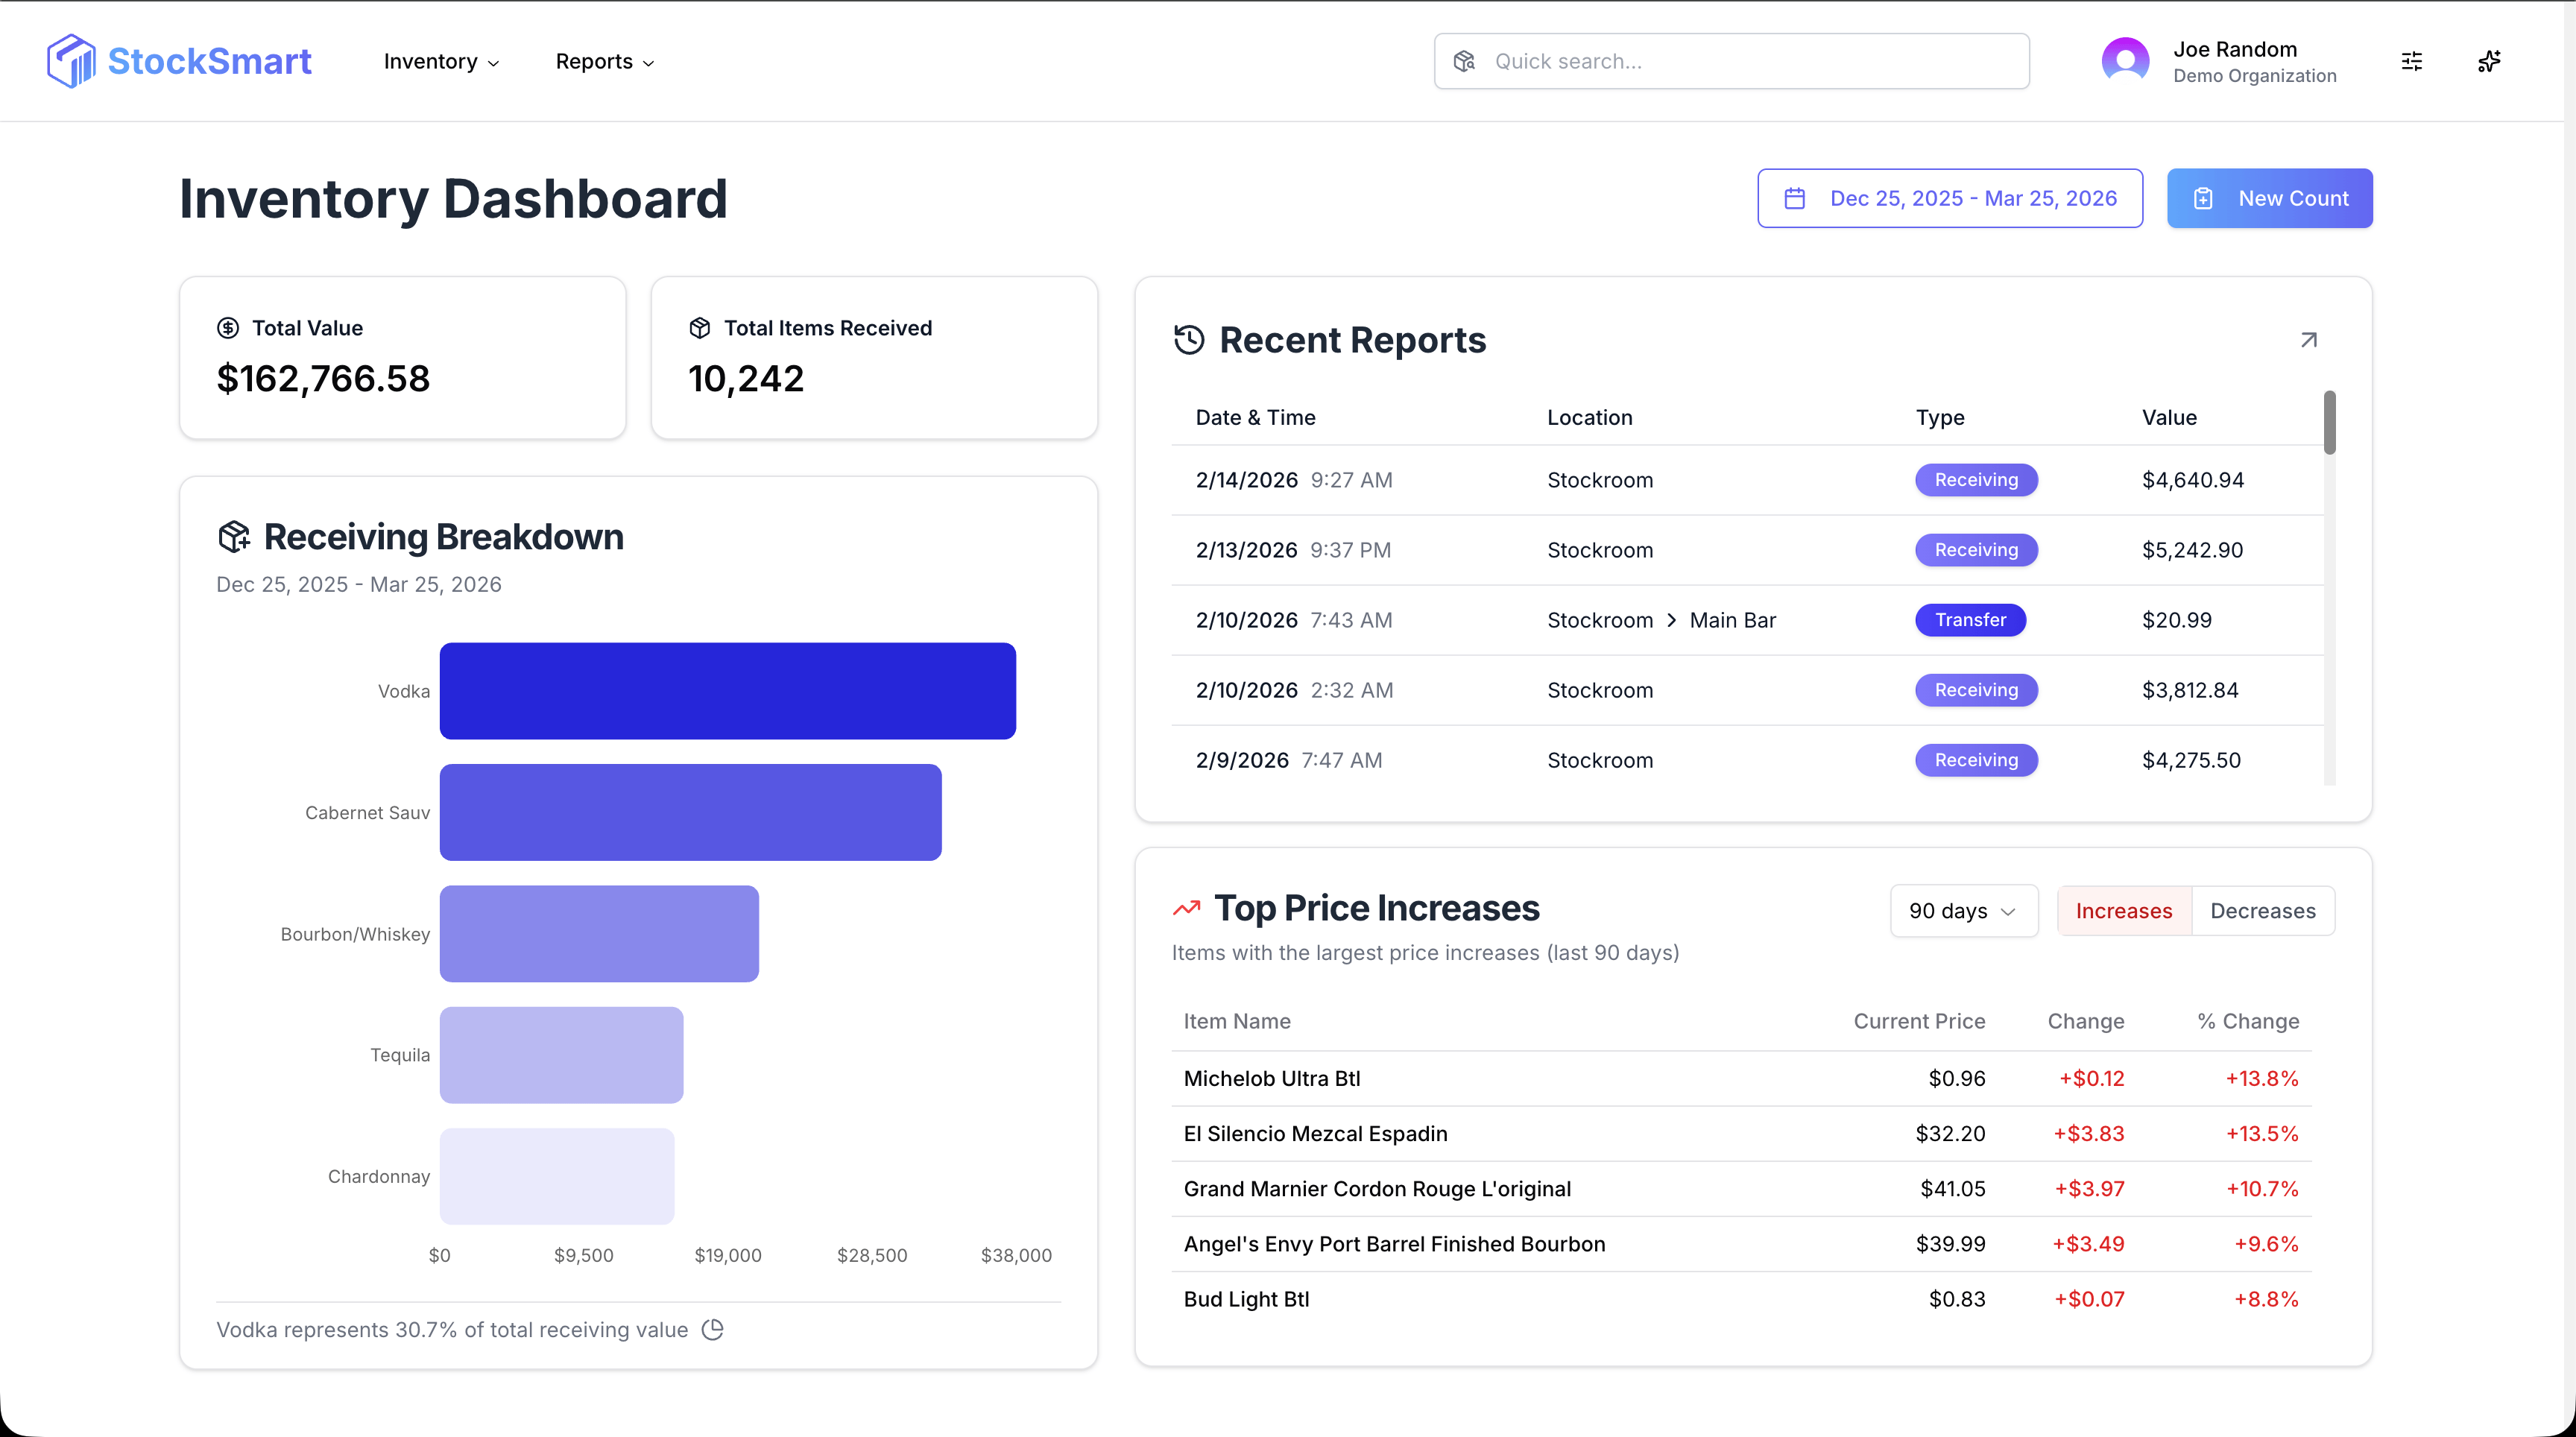Open Recent Reports expand arrow

tap(2308, 340)
